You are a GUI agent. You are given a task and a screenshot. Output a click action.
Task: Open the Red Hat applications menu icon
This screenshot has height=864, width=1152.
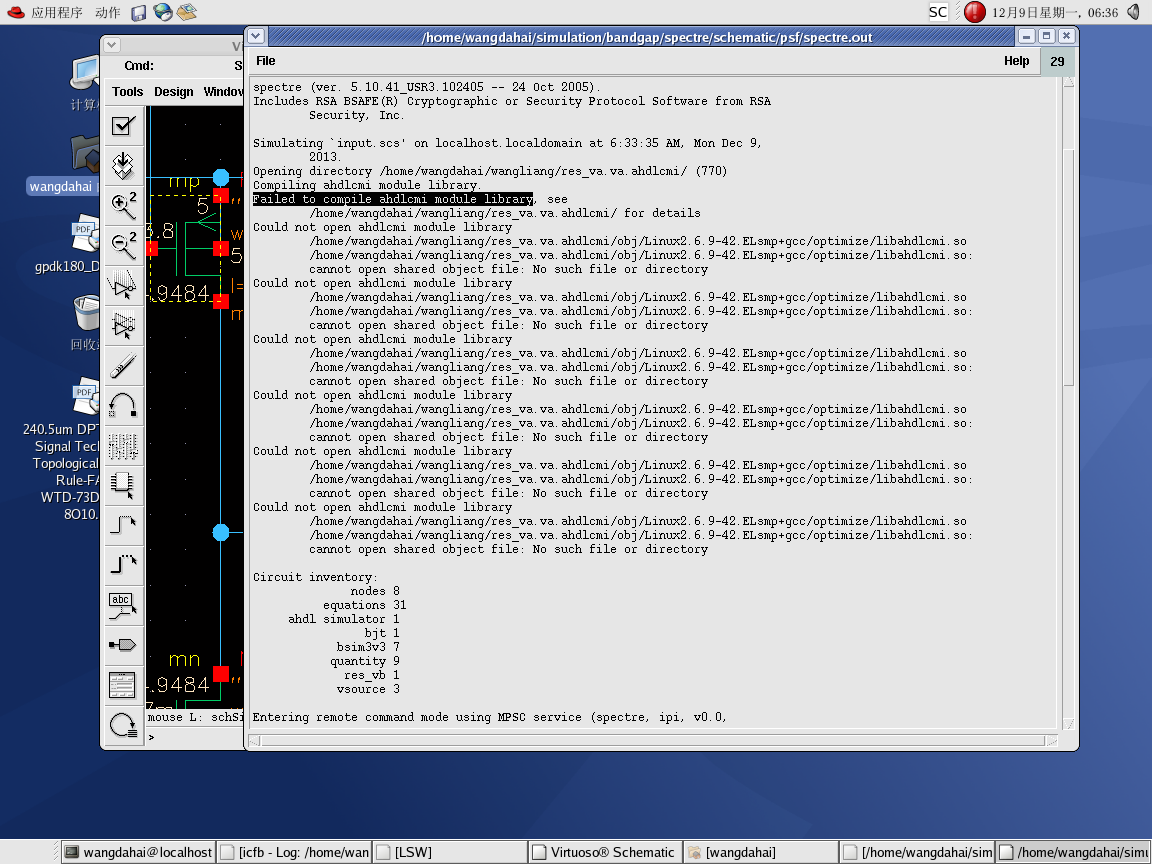click(15, 12)
